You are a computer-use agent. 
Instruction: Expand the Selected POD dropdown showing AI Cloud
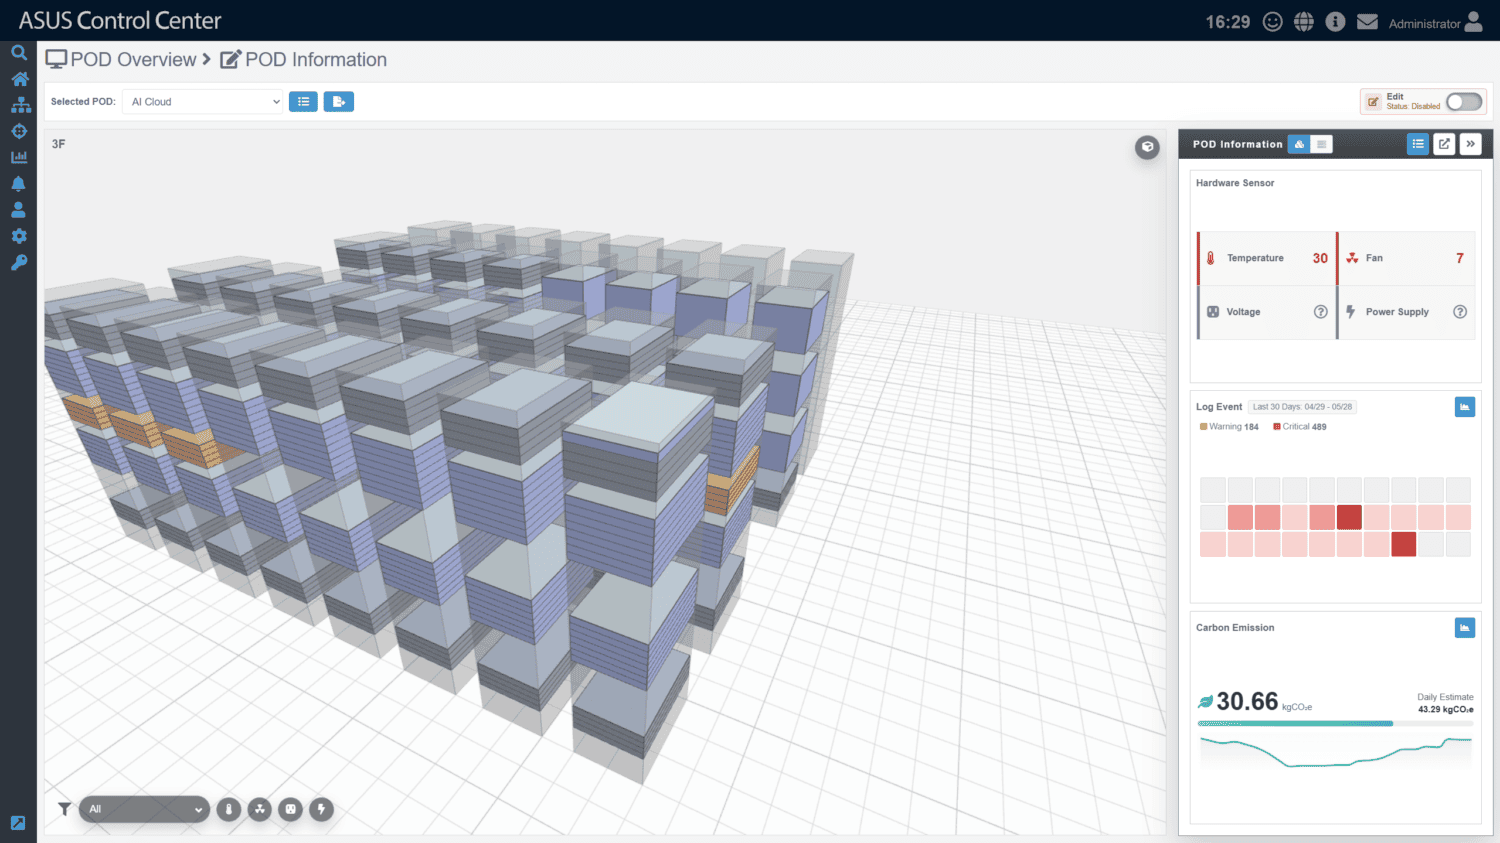tap(203, 102)
